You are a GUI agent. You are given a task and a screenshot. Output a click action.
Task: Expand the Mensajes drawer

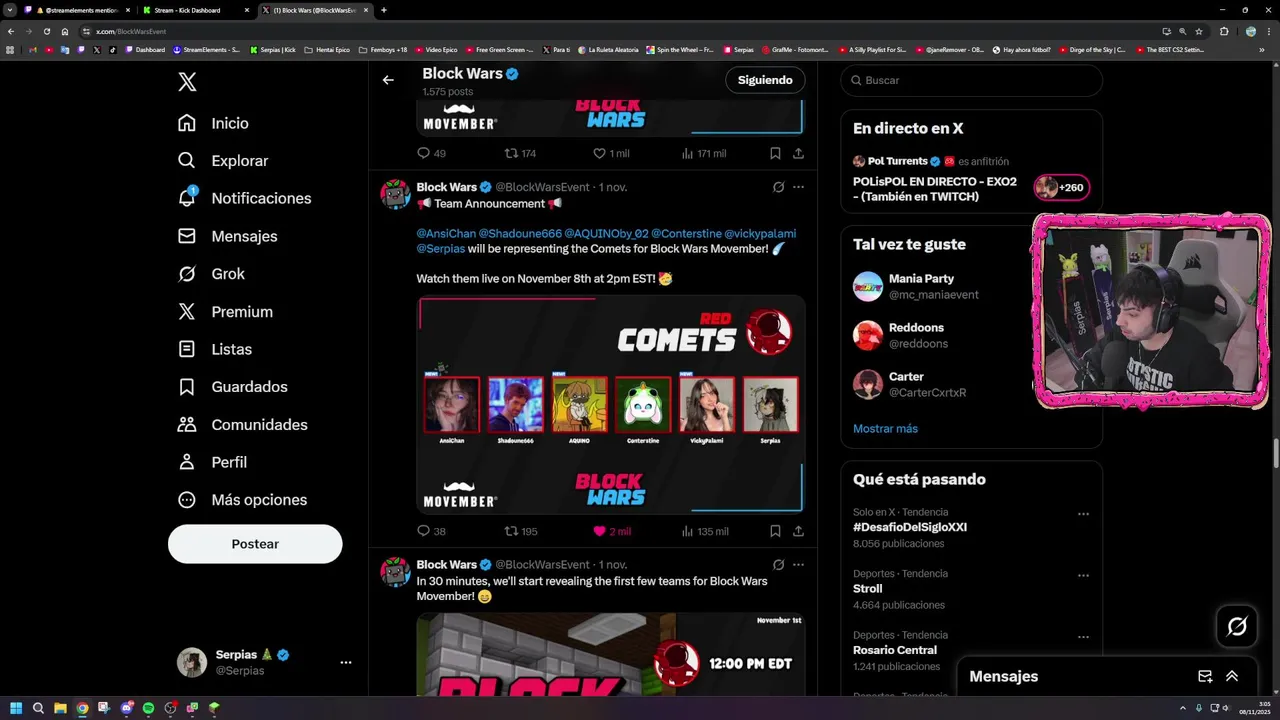tap(1232, 676)
